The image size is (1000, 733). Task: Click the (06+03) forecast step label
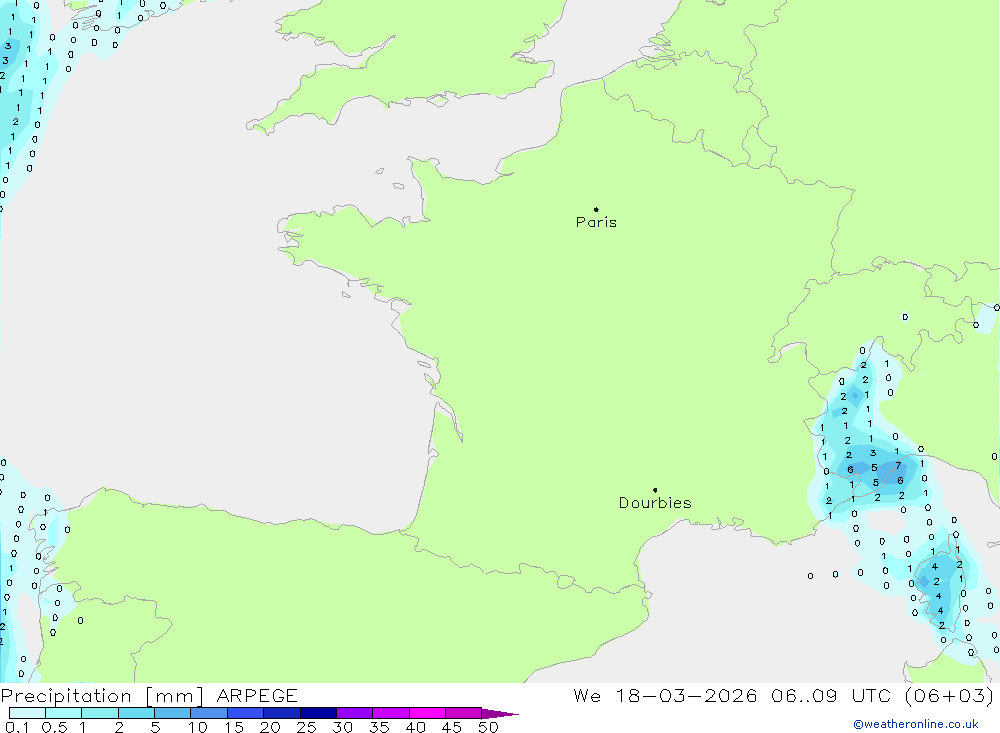(x=949, y=695)
